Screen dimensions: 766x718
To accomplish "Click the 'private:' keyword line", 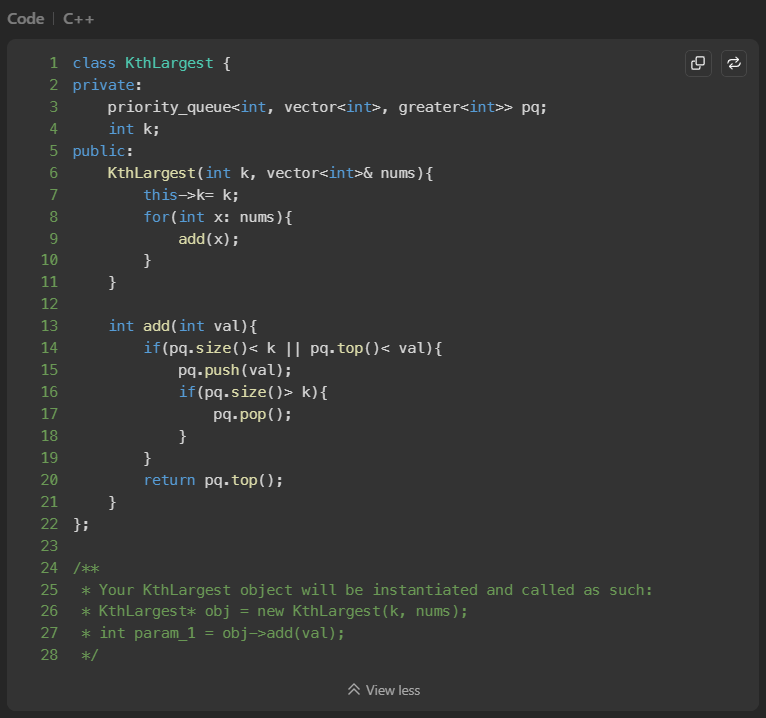I will point(107,85).
